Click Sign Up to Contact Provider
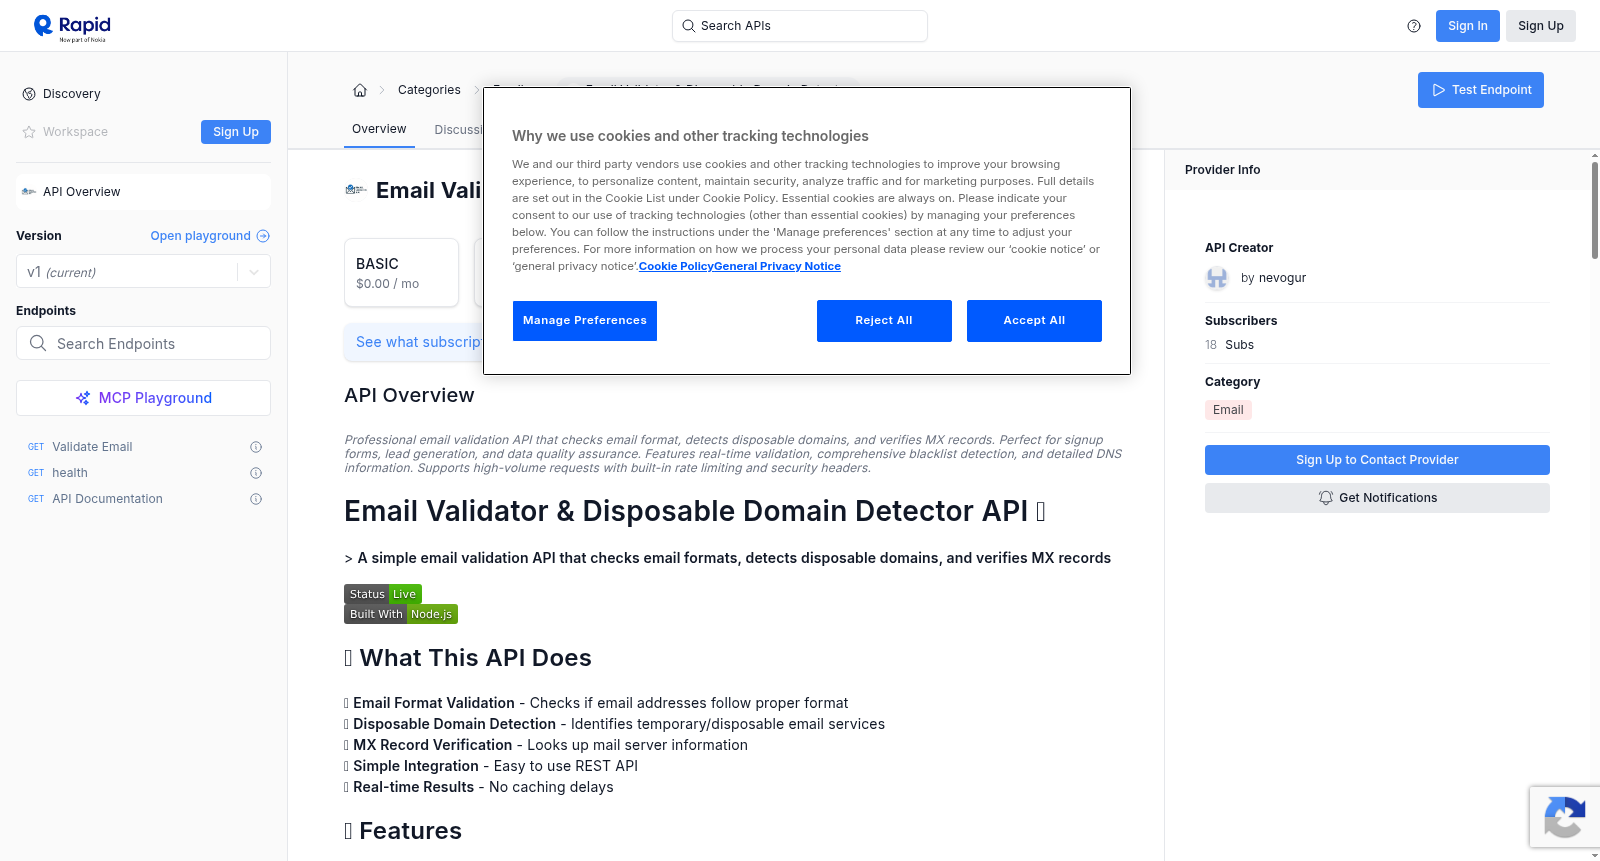 coord(1377,460)
